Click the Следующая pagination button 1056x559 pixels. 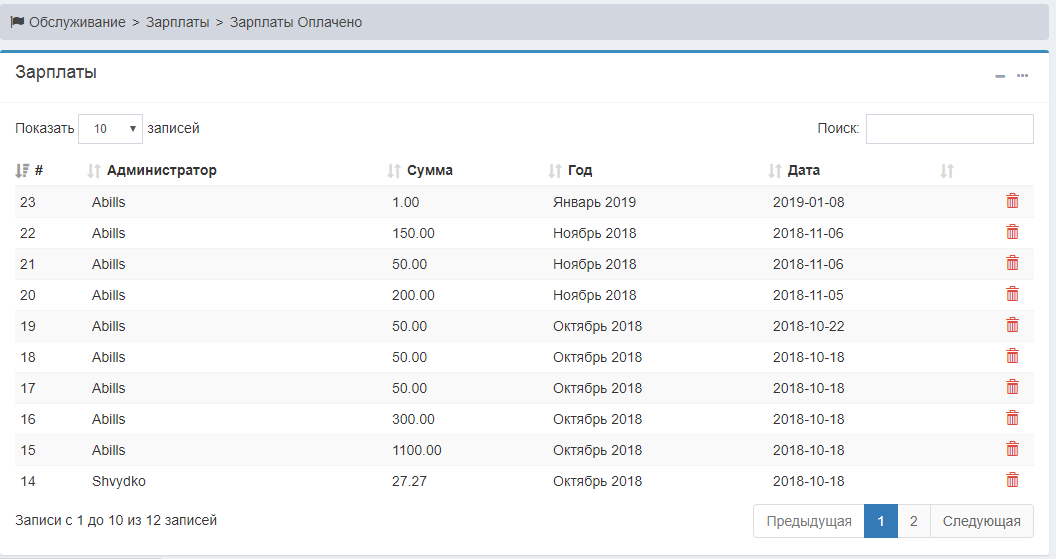tap(981, 521)
